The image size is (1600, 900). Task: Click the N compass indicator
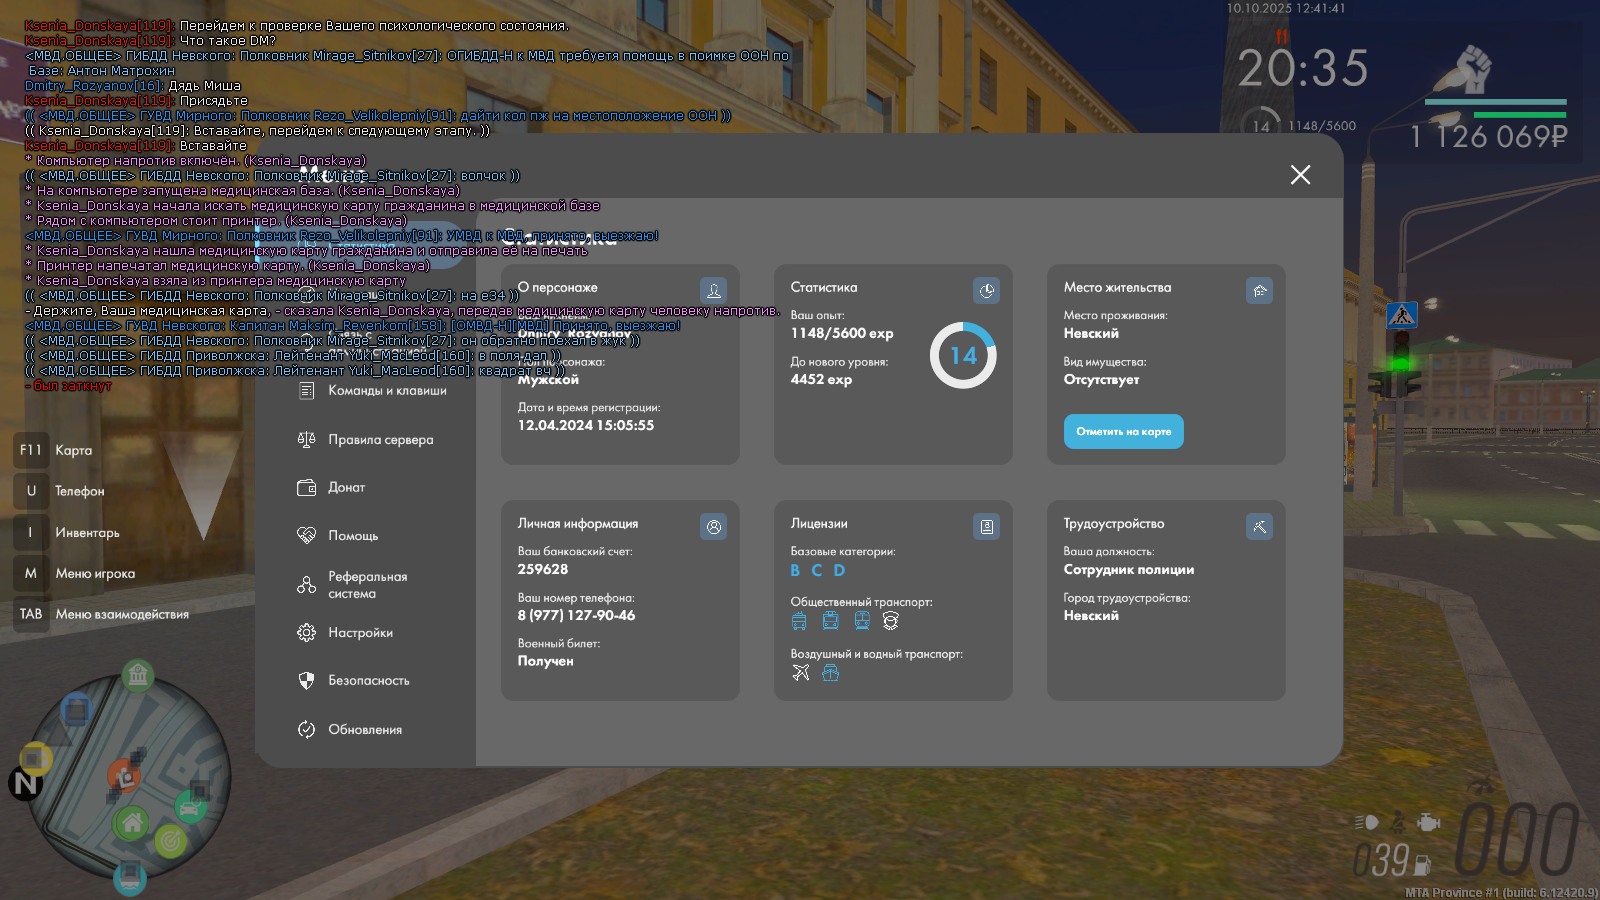[x=25, y=784]
